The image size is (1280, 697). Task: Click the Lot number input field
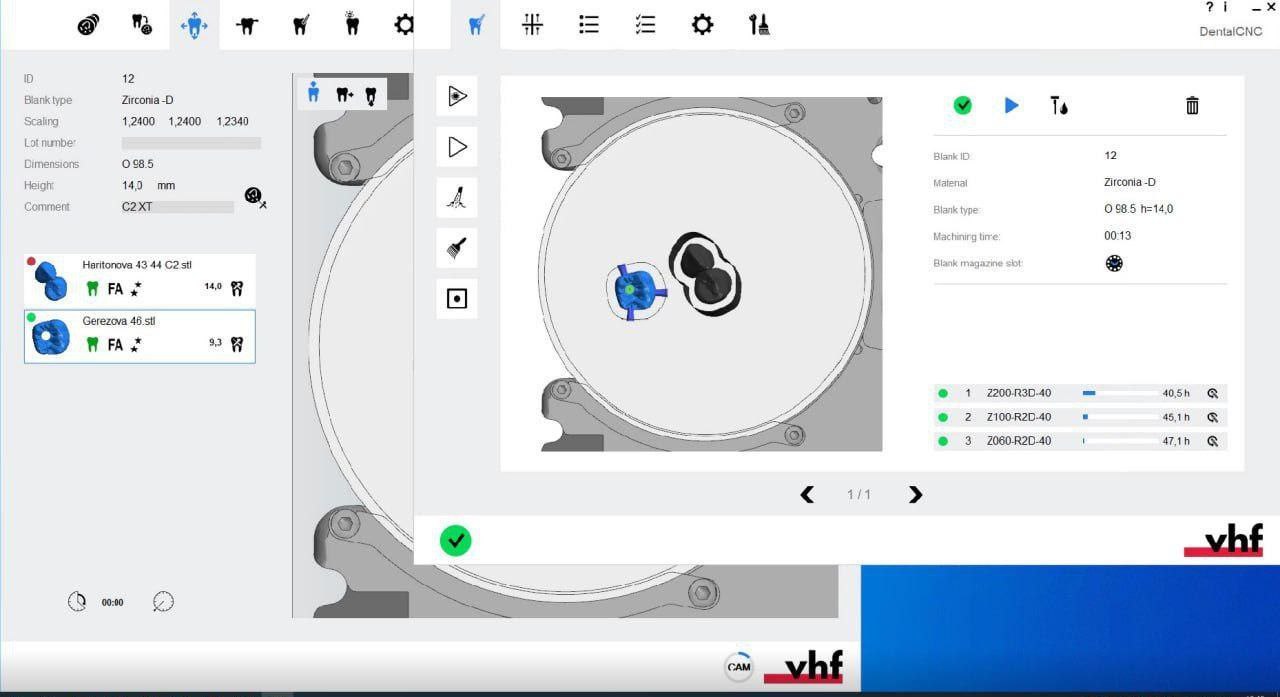(191, 143)
